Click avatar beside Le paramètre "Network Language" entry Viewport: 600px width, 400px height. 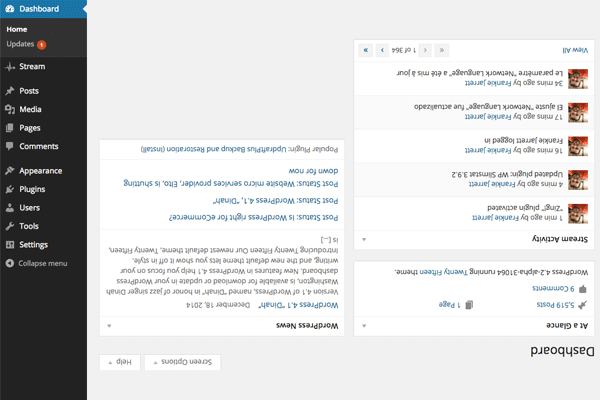click(x=578, y=79)
